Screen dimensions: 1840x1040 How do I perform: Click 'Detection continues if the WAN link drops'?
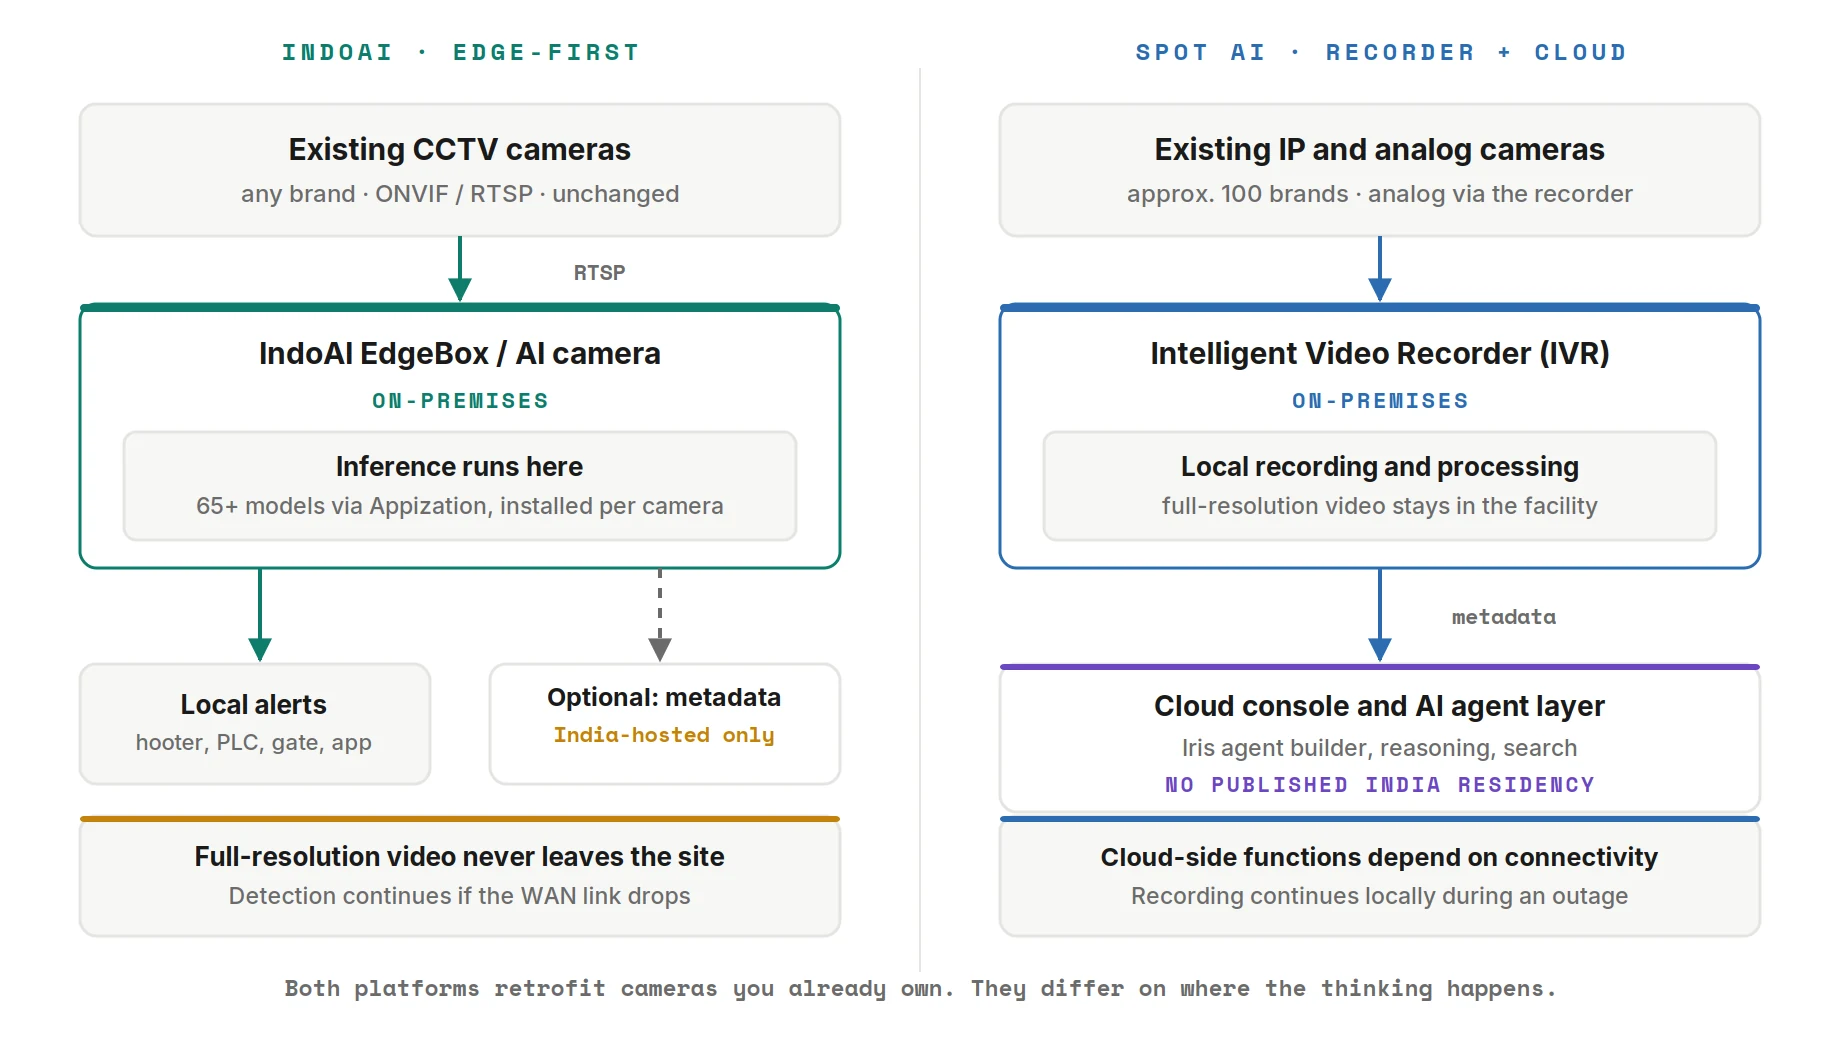460,896
